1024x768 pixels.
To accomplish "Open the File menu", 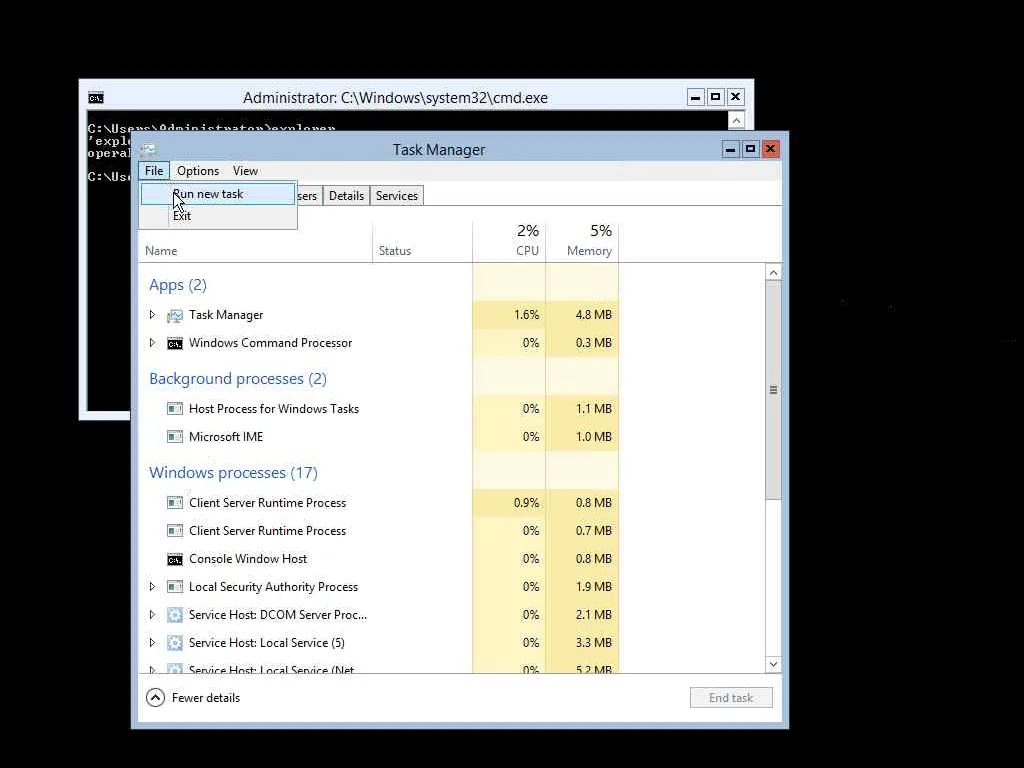I will click(154, 170).
